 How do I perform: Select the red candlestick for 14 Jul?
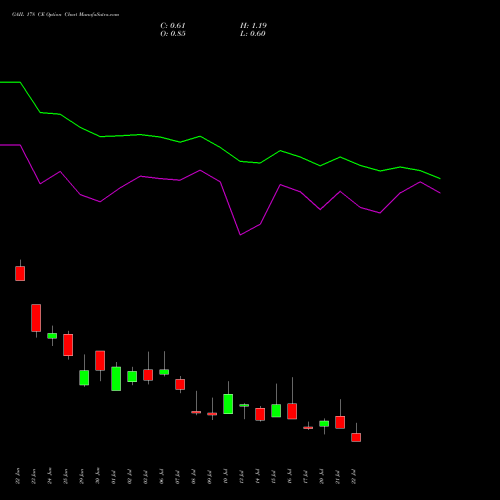coord(260,414)
